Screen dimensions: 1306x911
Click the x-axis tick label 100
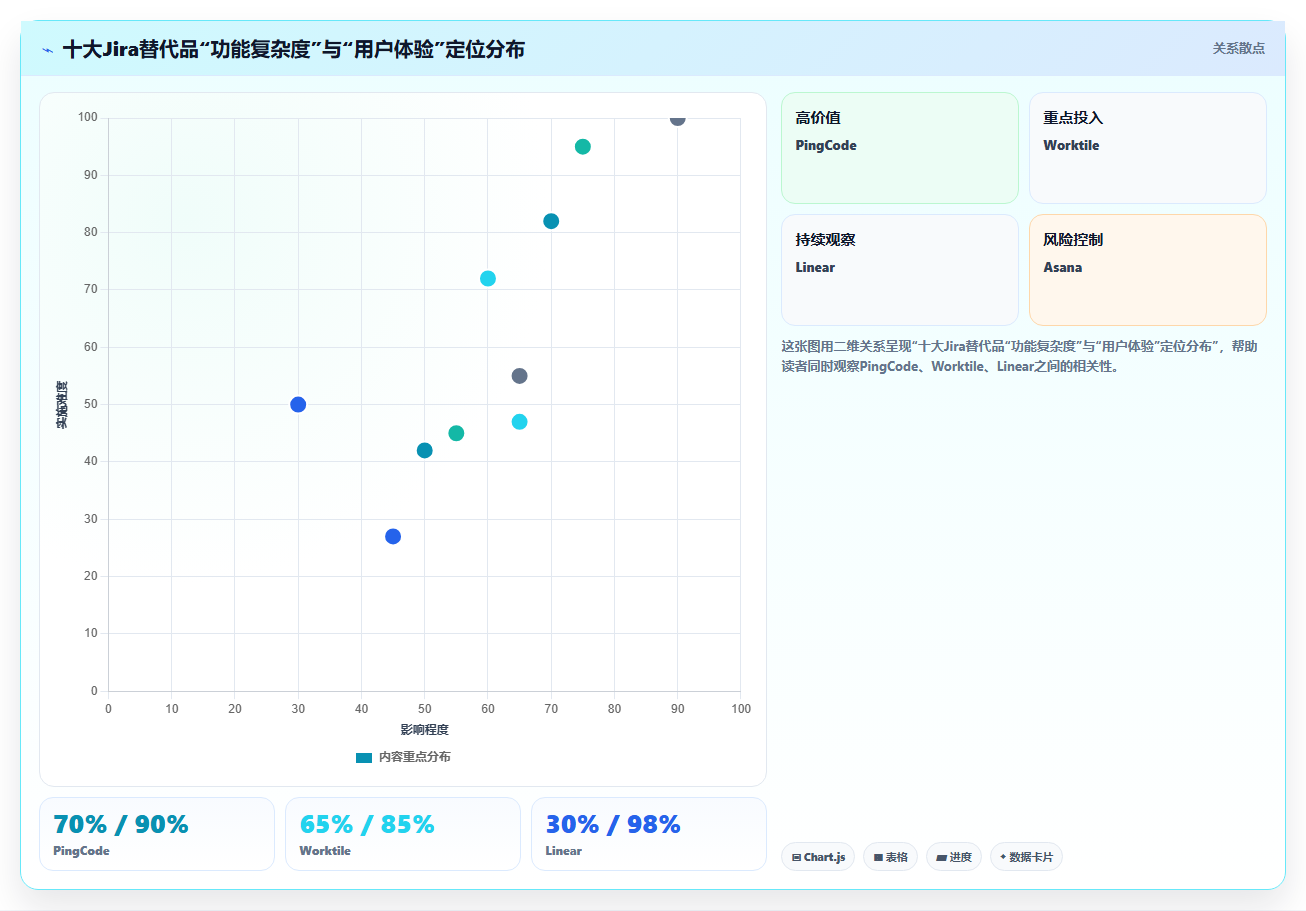click(x=740, y=709)
